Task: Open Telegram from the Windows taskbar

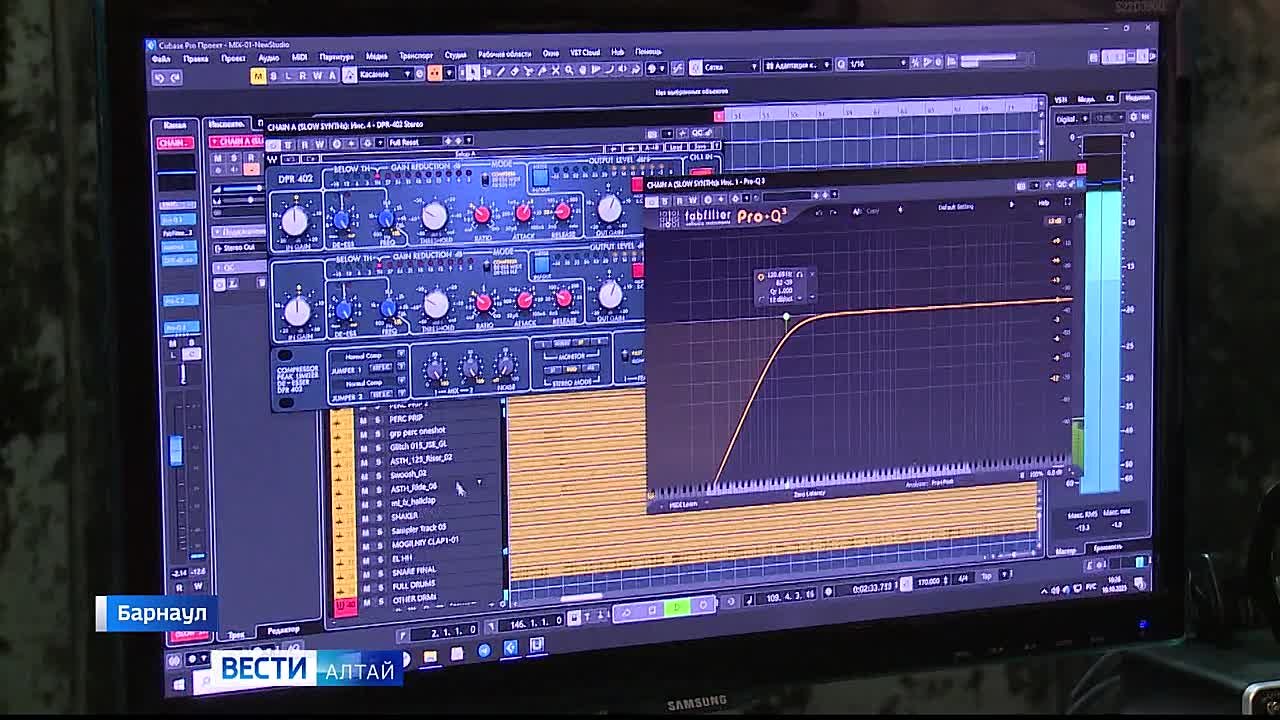Action: 484,650
